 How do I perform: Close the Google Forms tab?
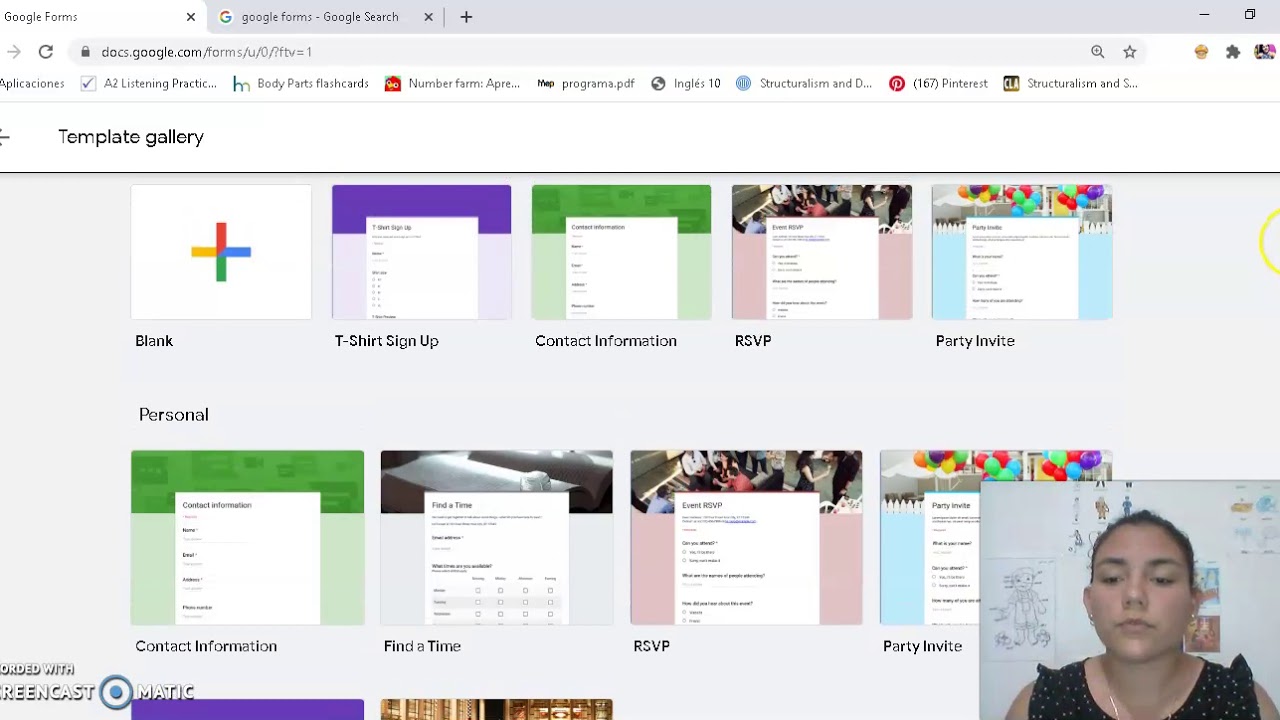tap(191, 17)
